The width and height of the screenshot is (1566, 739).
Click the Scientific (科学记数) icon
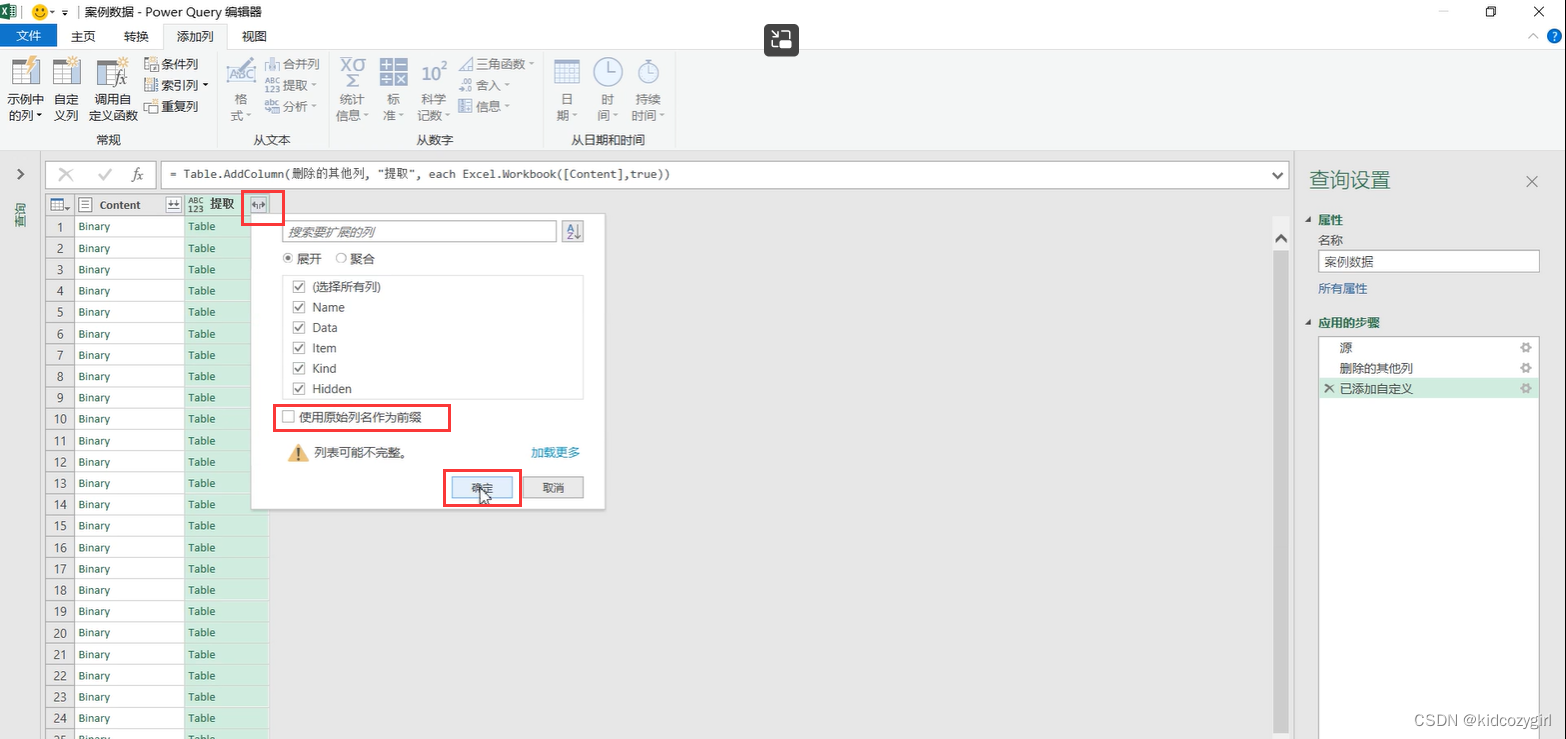pyautogui.click(x=433, y=72)
